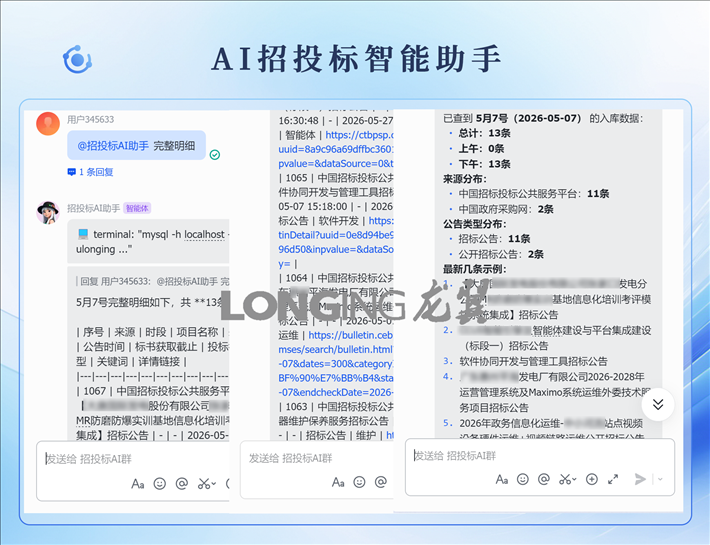The width and height of the screenshot is (710, 545).
Task: Click the 用户345633 username label
Action: (91, 120)
